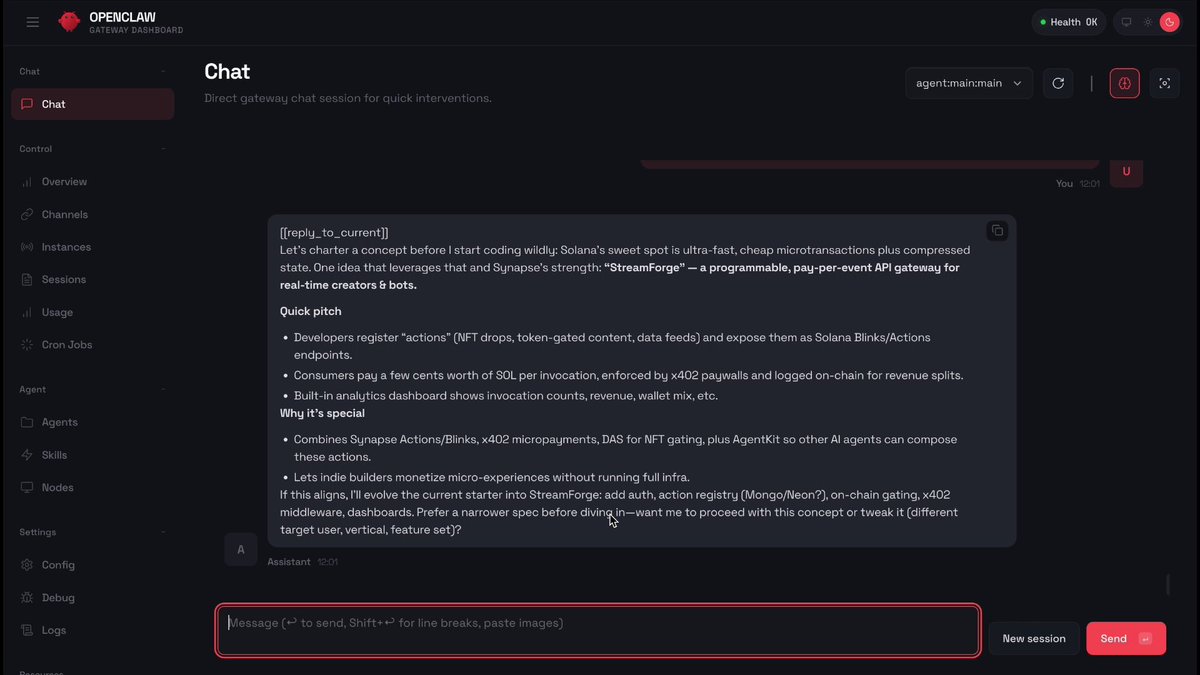
Task: Copy the assistant message via copy icon
Action: pyautogui.click(x=997, y=231)
